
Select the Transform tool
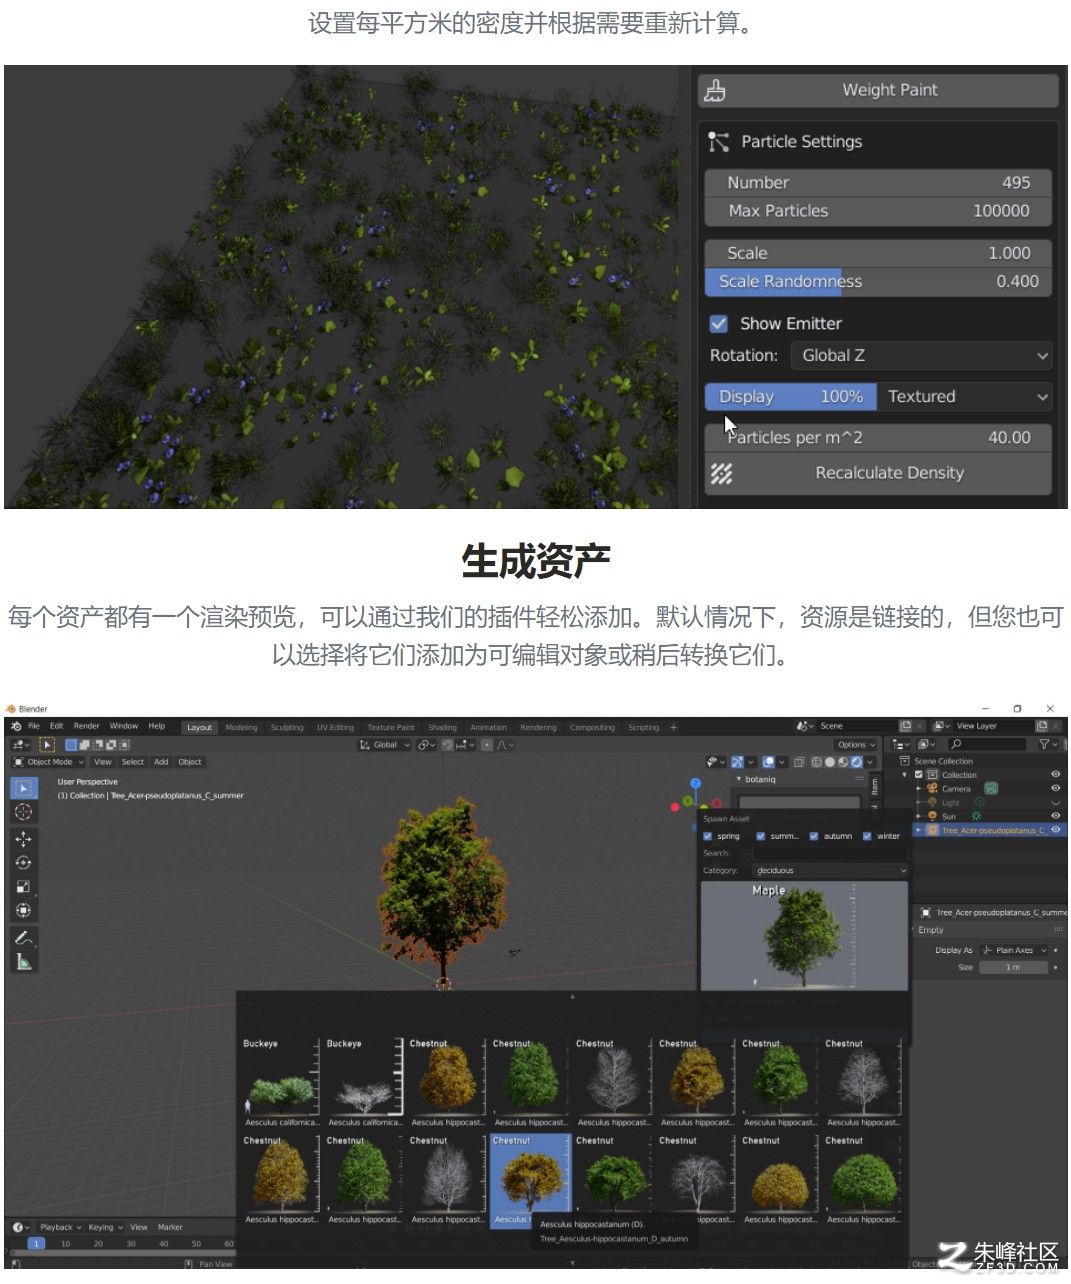[24, 911]
